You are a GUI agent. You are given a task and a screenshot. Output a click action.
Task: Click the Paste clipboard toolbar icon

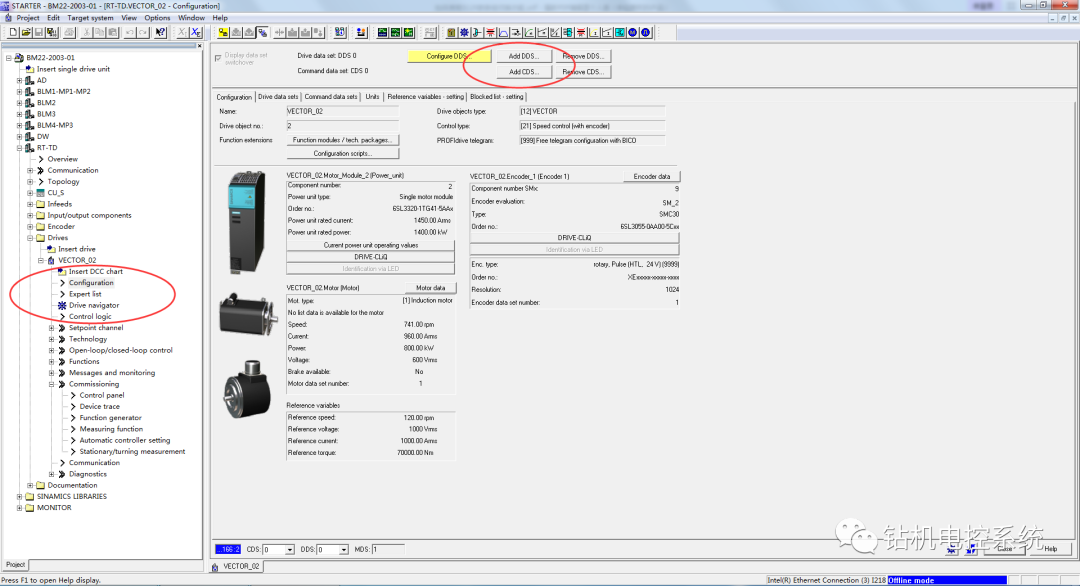[x=112, y=32]
